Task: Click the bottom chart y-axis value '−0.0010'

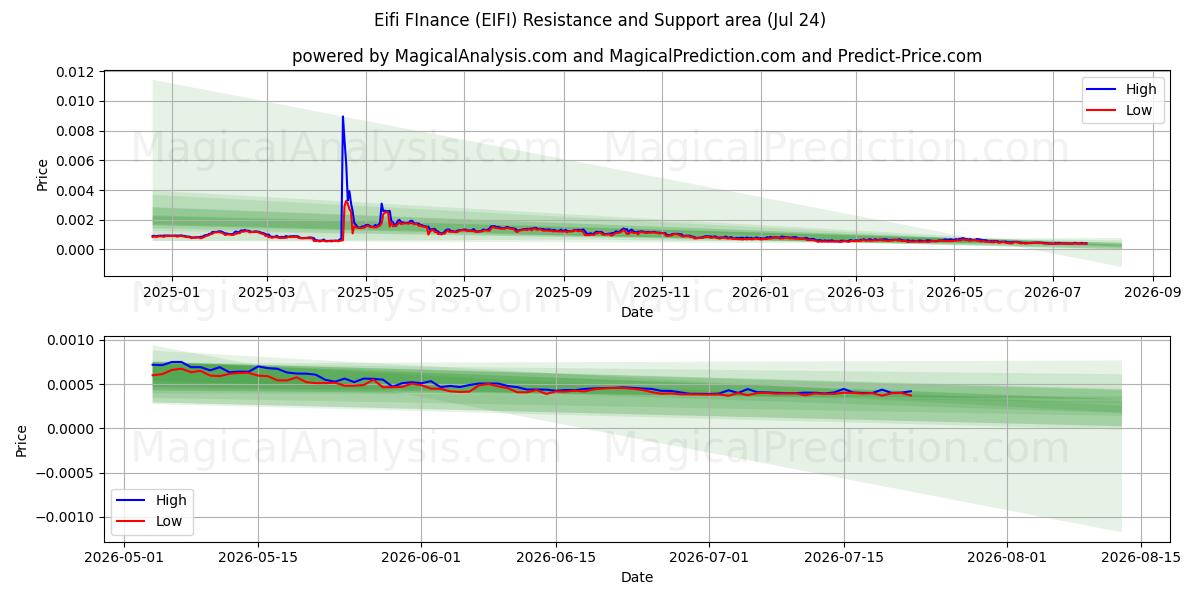Action: [66, 518]
